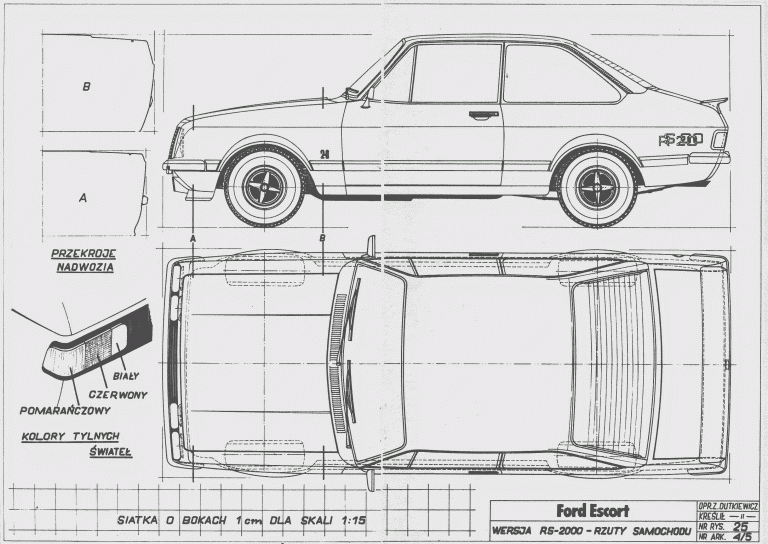Screen dimensions: 768x544
Task: Select the "NR RYS. 25" drawing number
Action: [x=724, y=527]
